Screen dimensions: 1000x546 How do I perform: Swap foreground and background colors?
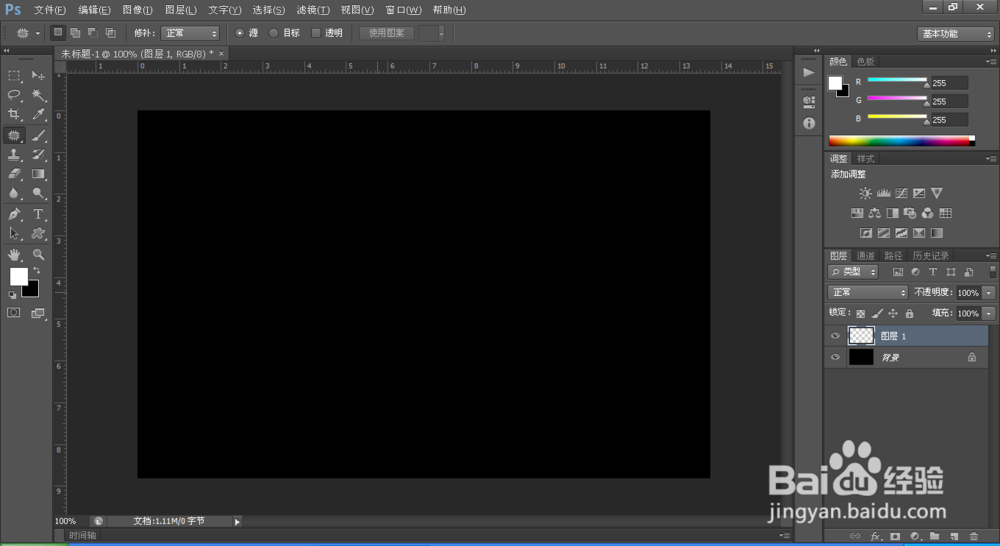36,271
